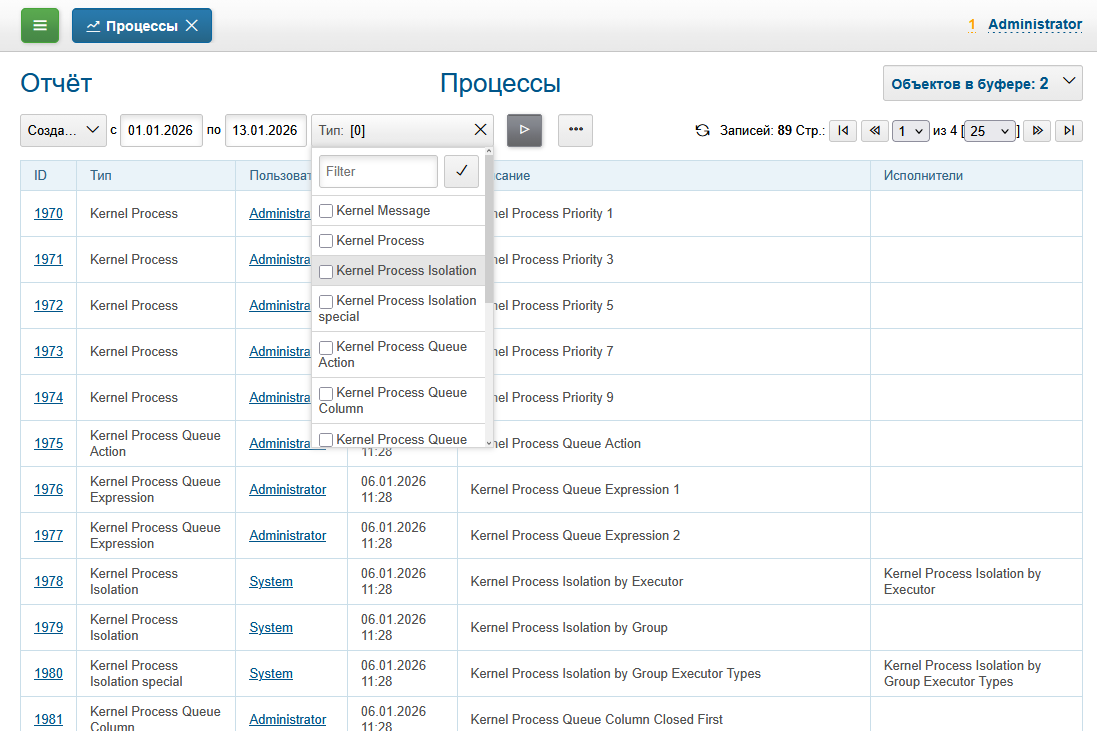Go to the next page

1037,131
